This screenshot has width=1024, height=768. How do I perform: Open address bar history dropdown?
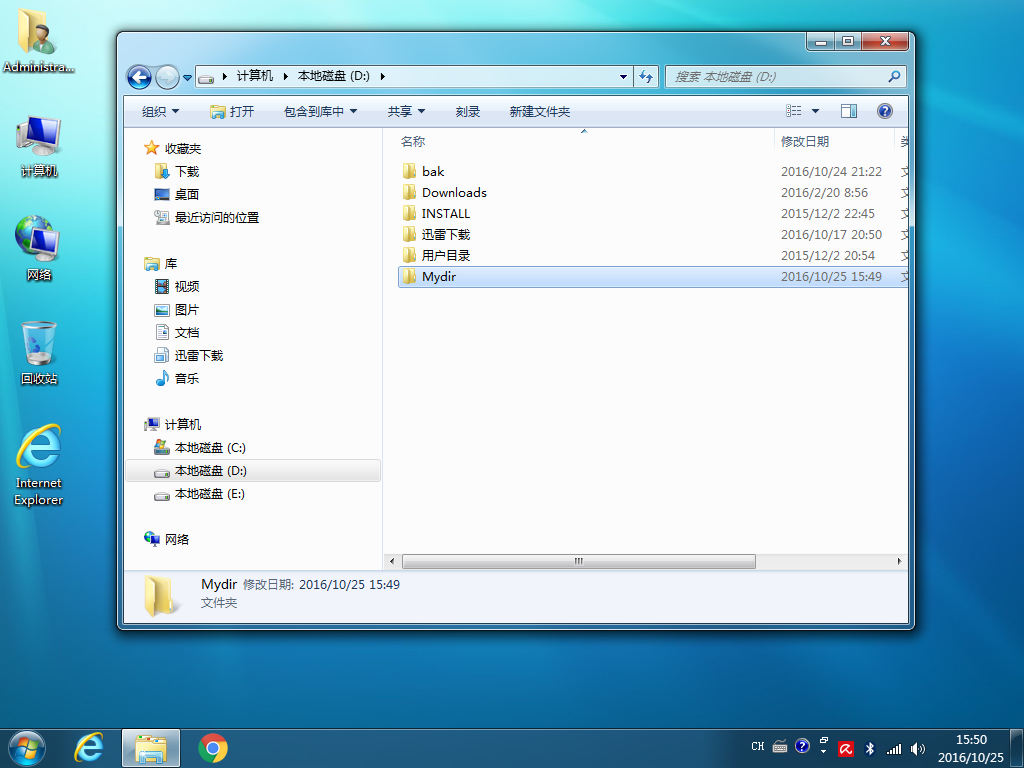pyautogui.click(x=623, y=76)
